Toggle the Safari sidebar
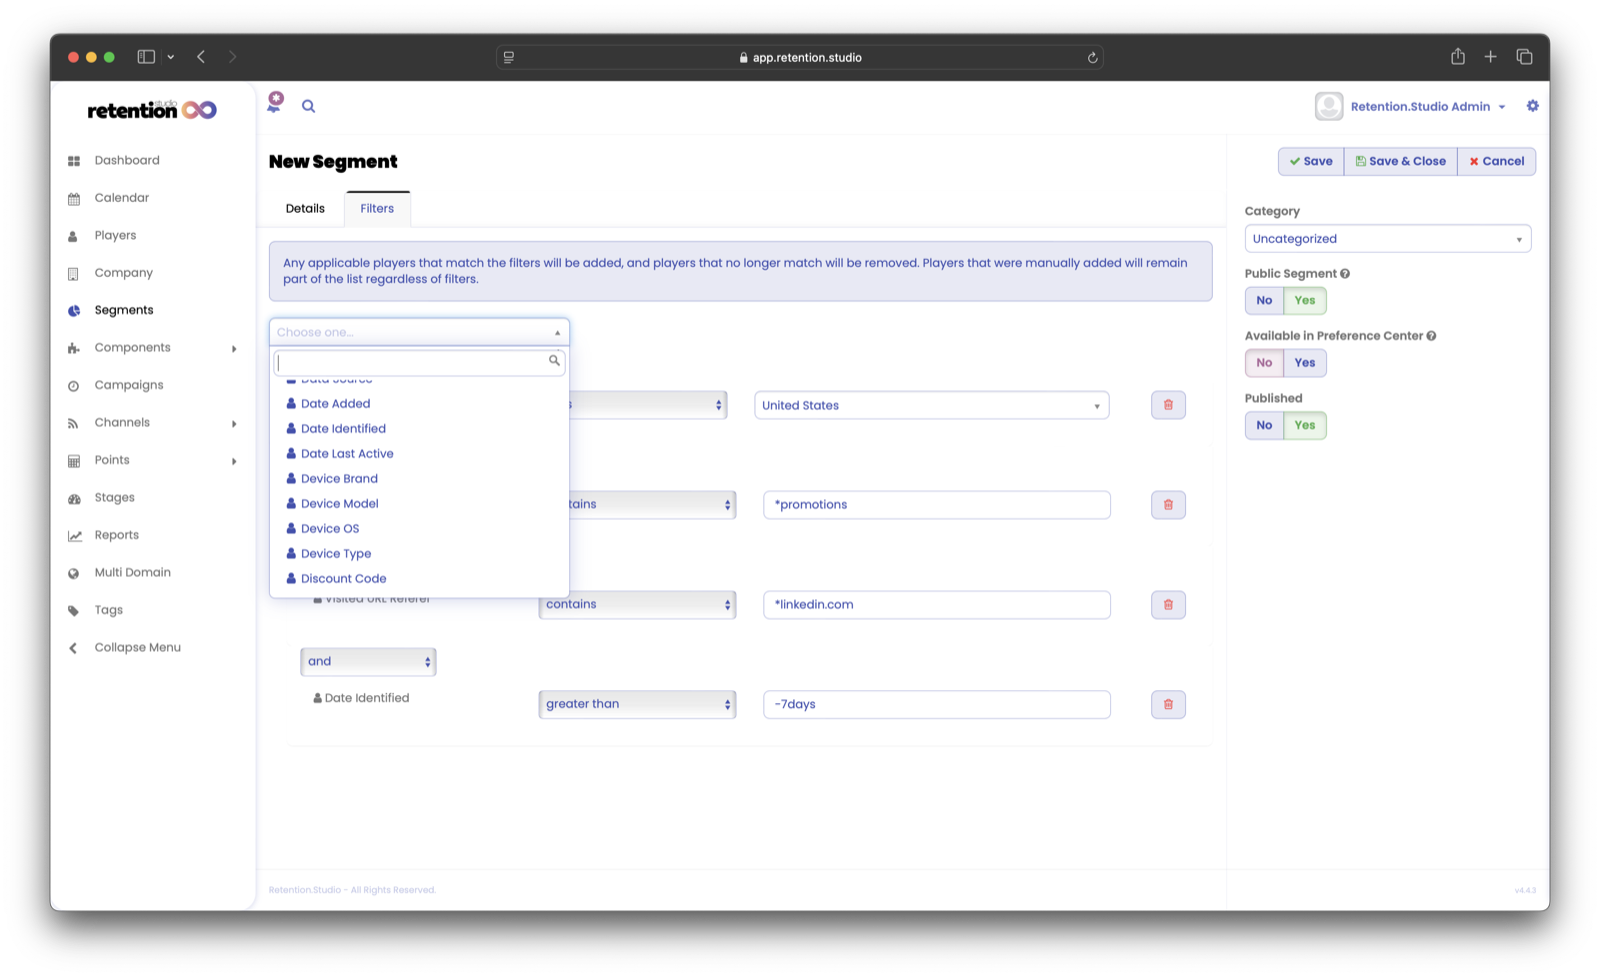The image size is (1600, 977). (x=146, y=57)
